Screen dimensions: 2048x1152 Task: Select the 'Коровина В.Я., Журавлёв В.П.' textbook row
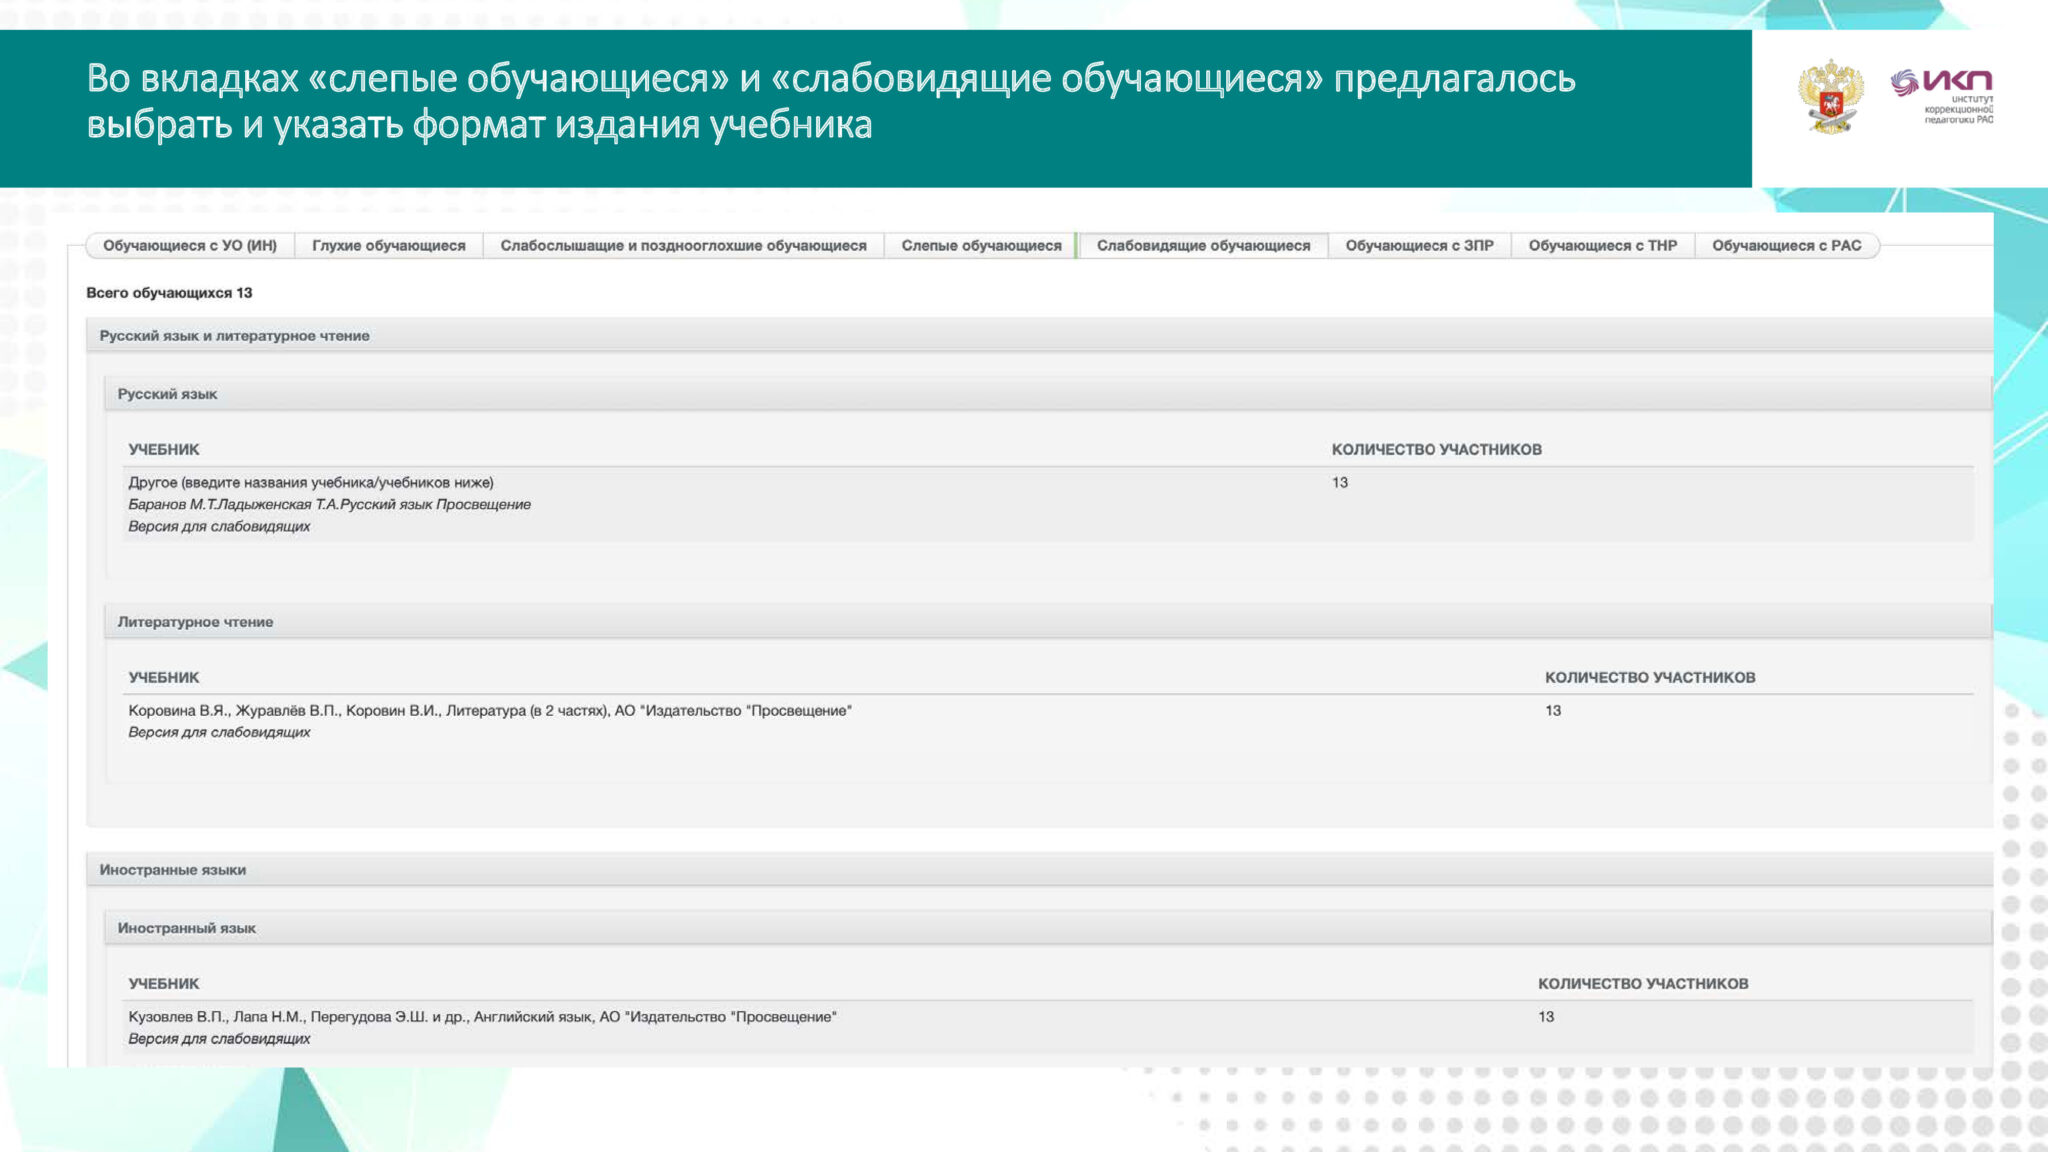[1048, 721]
